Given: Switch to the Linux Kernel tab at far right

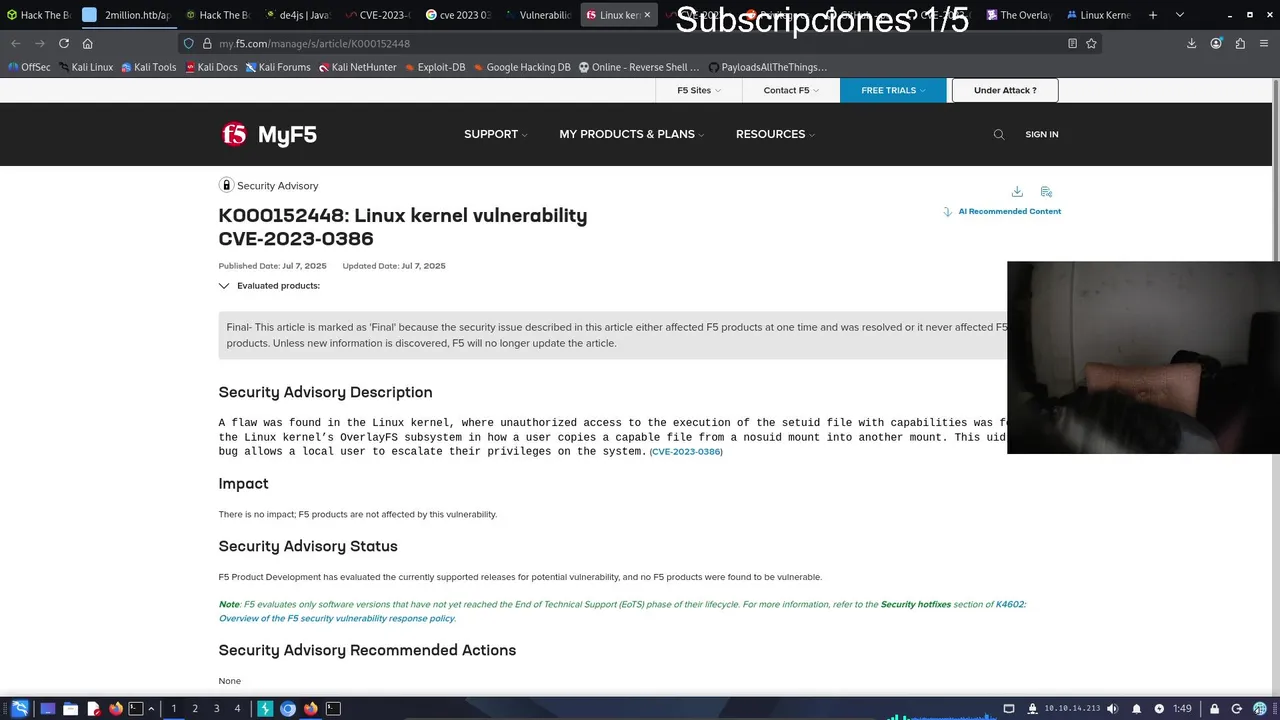Looking at the screenshot, I should [x=1098, y=15].
